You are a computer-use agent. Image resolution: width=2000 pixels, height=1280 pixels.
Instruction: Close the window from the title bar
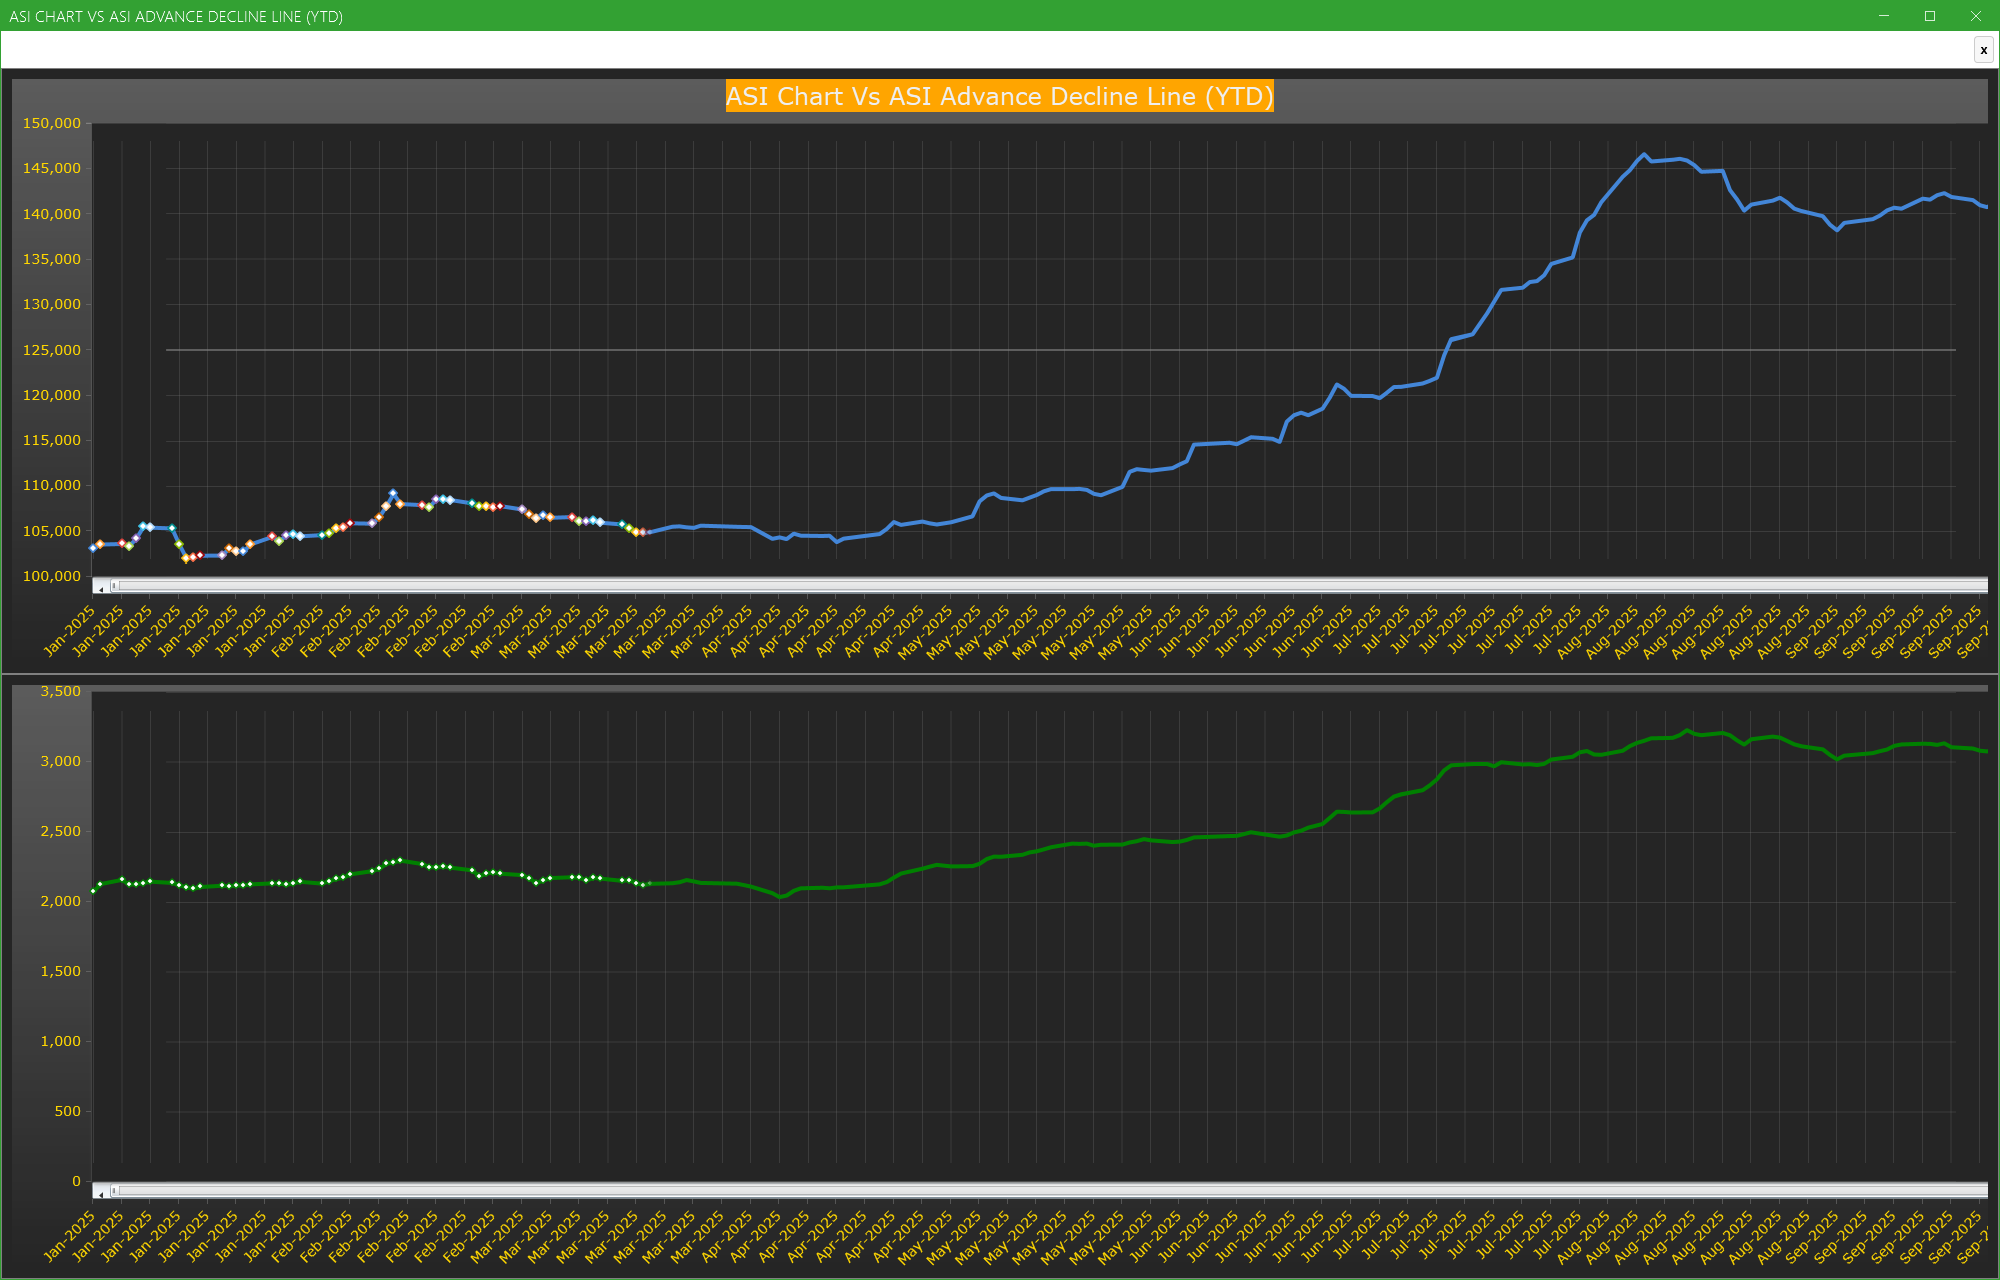tap(1976, 16)
